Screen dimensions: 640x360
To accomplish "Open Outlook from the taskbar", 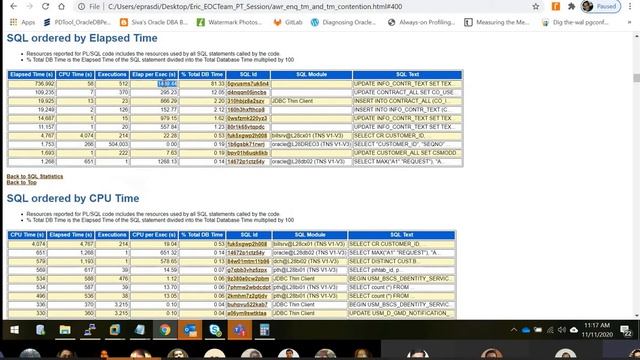I will (x=190, y=330).
